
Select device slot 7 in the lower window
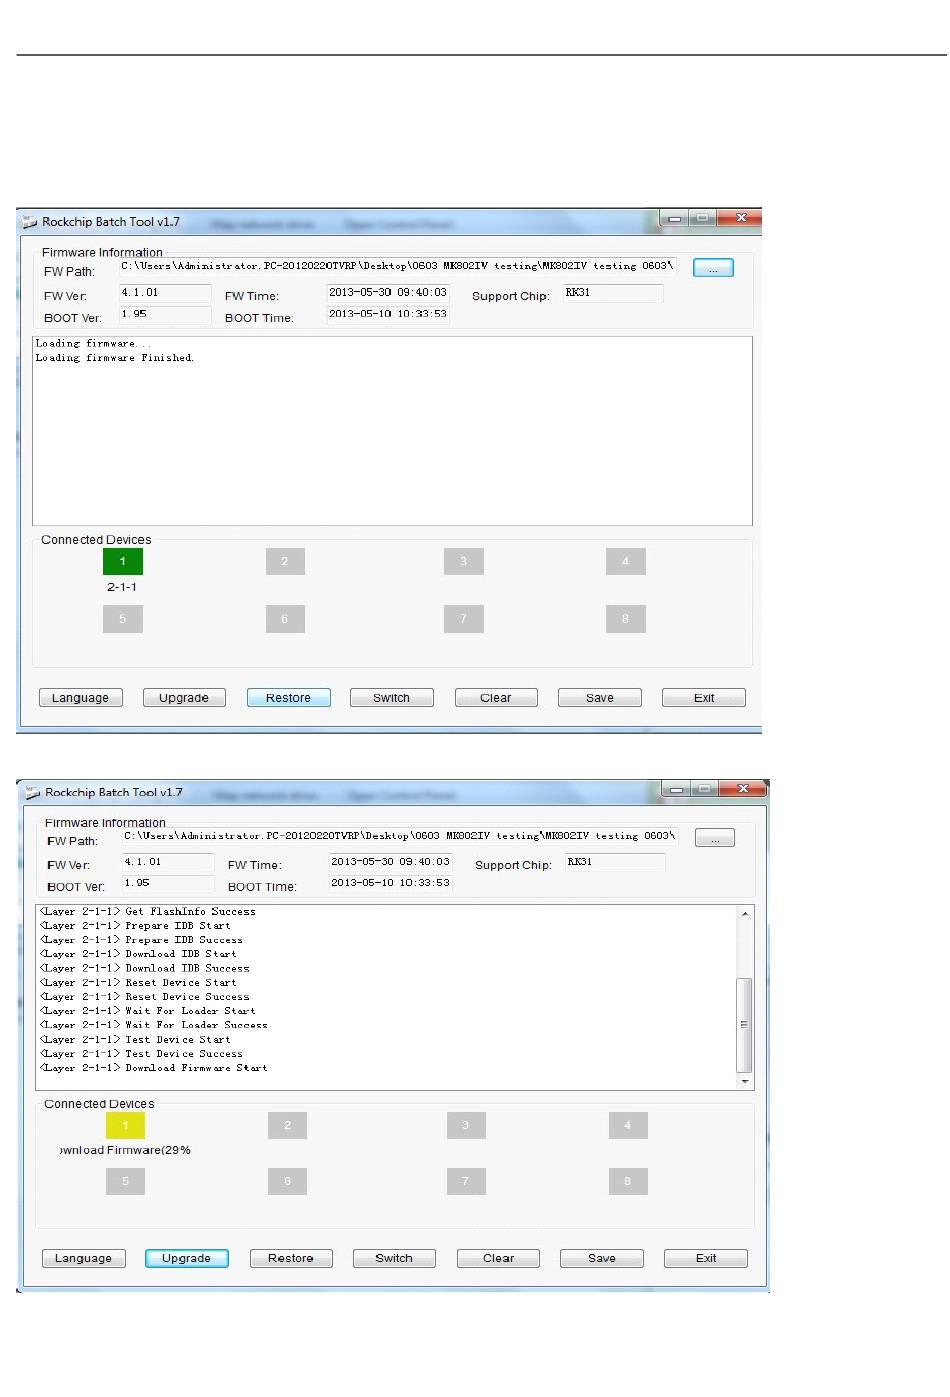tap(466, 1182)
